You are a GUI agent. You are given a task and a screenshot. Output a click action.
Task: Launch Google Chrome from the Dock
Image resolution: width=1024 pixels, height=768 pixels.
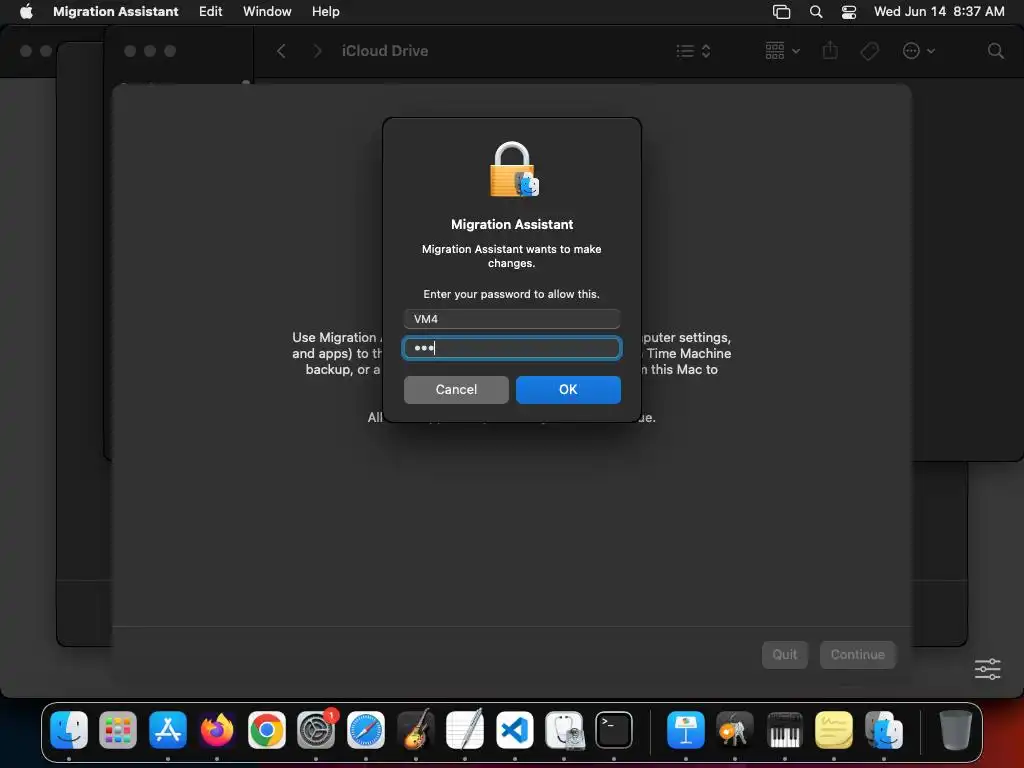tap(266, 729)
